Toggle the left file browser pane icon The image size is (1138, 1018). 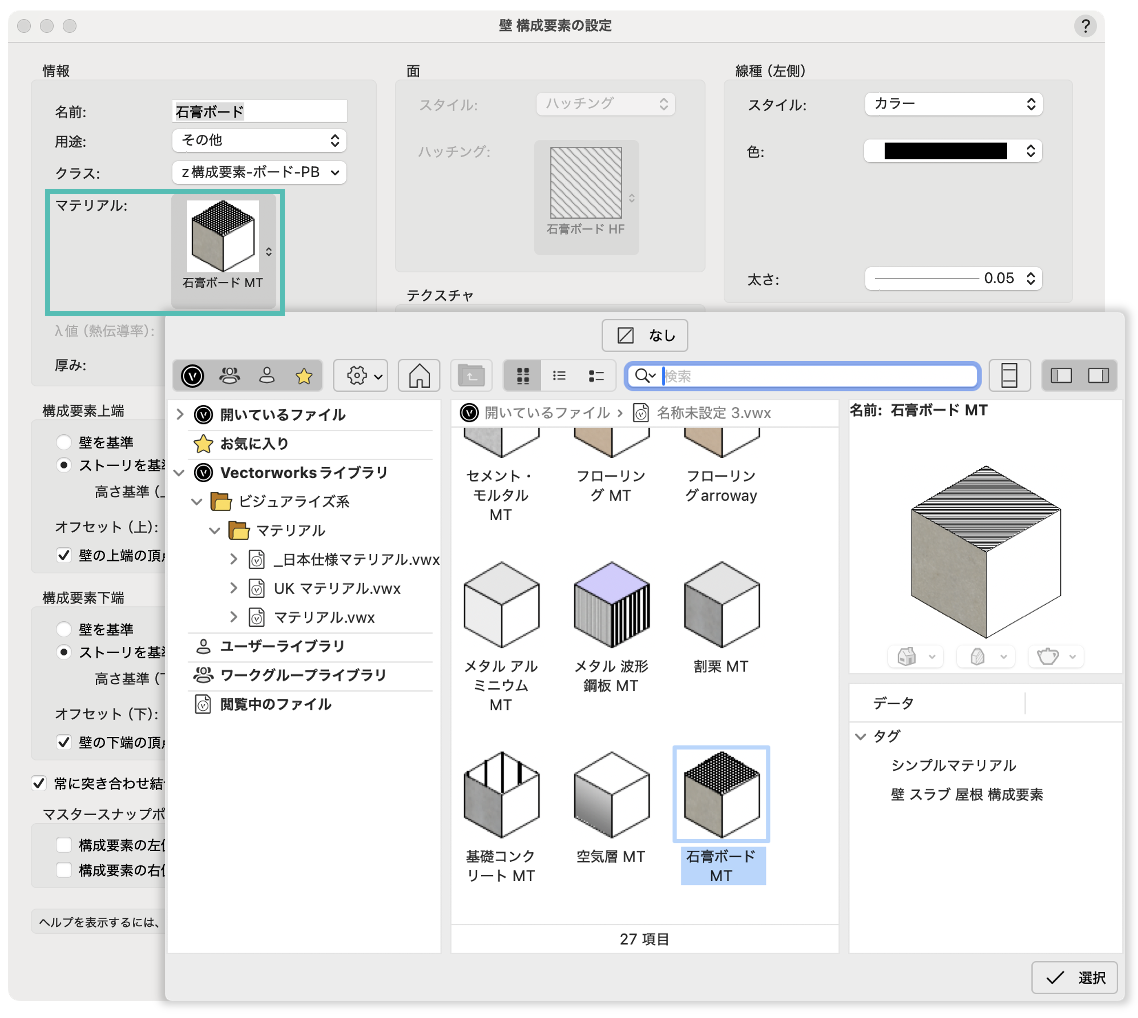[1062, 376]
